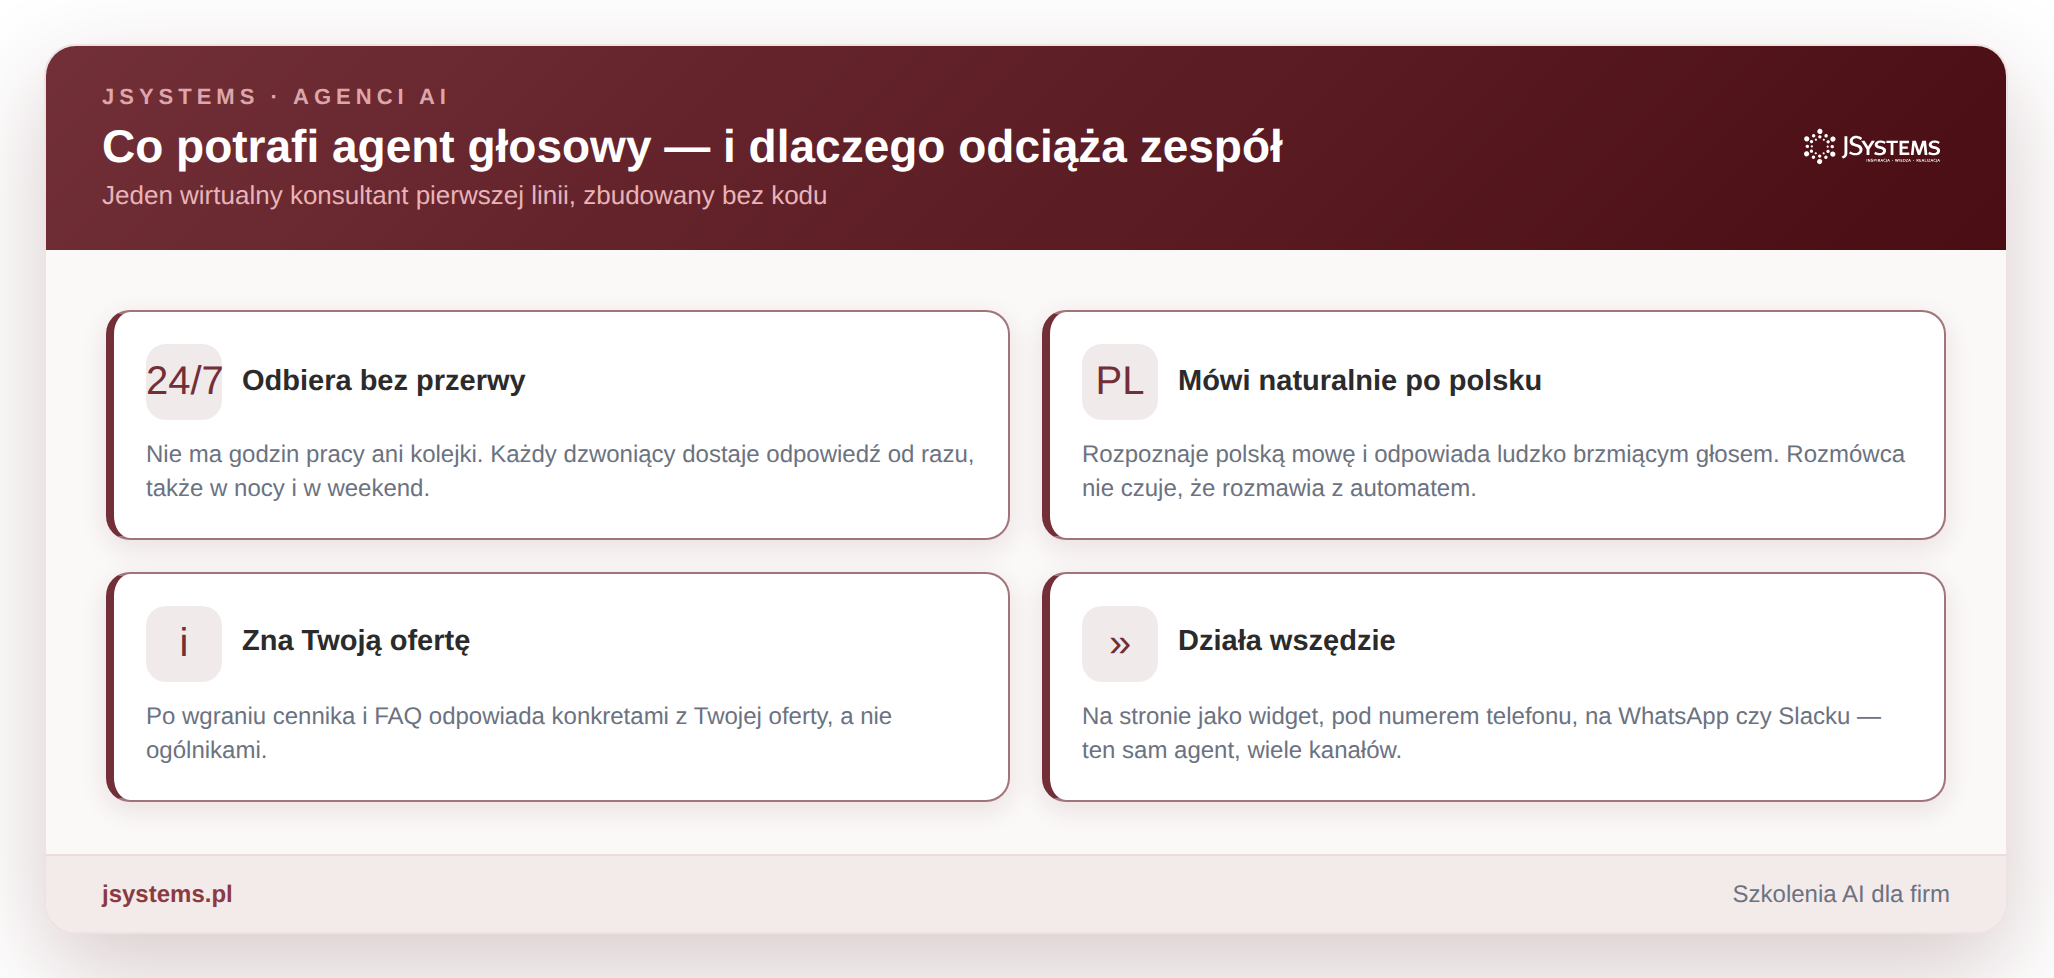This screenshot has height=978, width=2054.
Task: Click the "i" info icon badge
Action: point(184,643)
